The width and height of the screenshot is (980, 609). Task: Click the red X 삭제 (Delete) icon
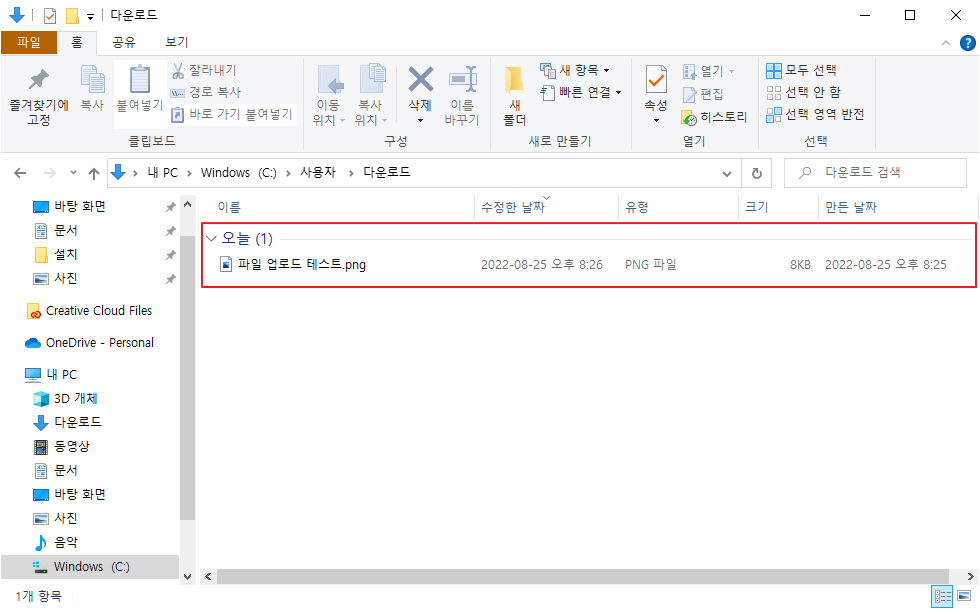tap(421, 80)
